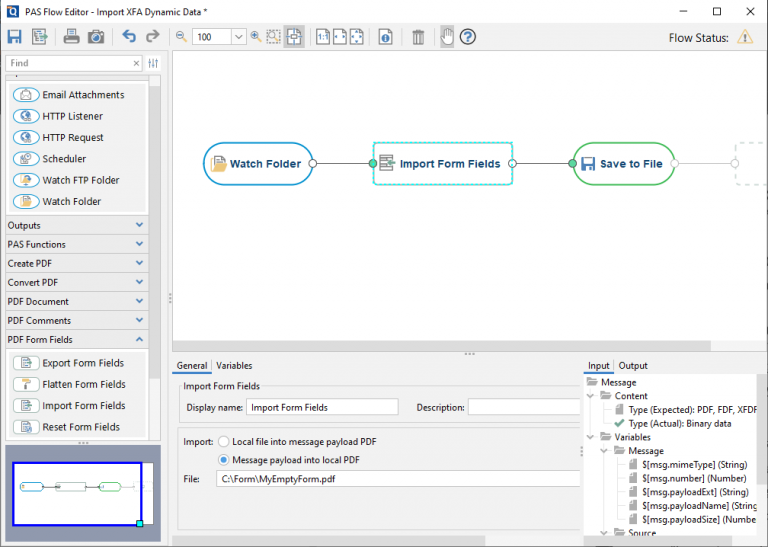Toggle the hand pan tool
Viewport: 768px width, 547px height.
tap(447, 37)
